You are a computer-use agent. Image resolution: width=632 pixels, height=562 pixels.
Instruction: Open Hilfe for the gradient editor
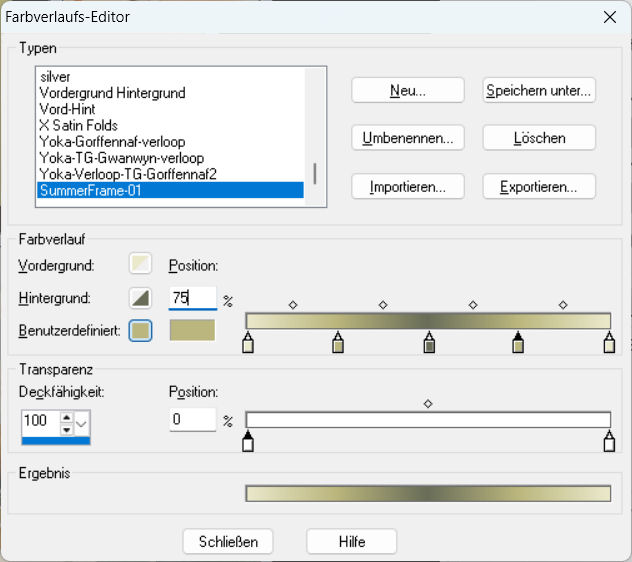[352, 542]
